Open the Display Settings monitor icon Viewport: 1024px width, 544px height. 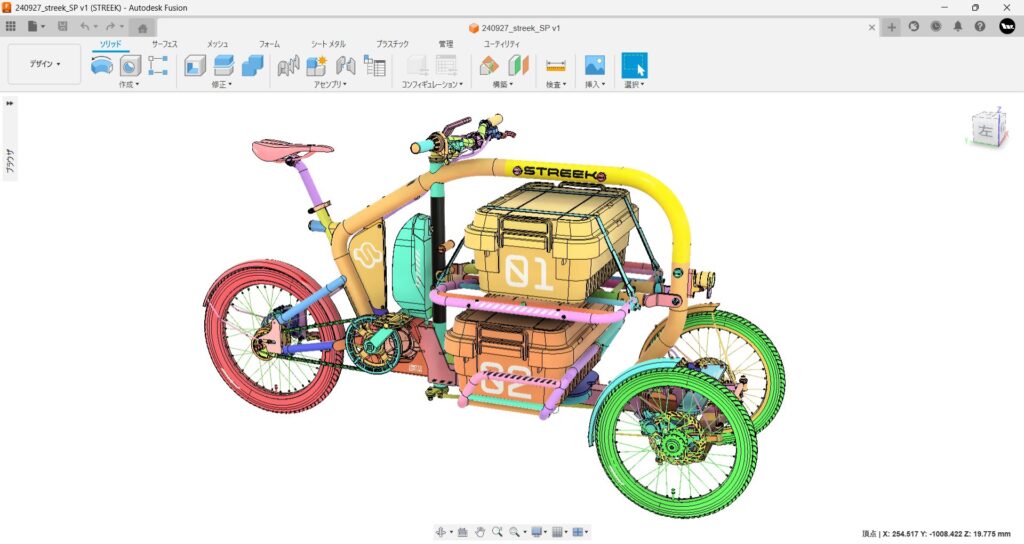pos(536,532)
